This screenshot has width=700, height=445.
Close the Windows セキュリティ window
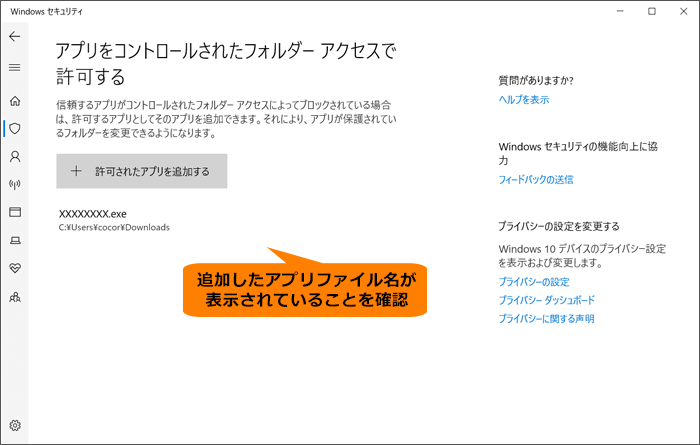683,11
